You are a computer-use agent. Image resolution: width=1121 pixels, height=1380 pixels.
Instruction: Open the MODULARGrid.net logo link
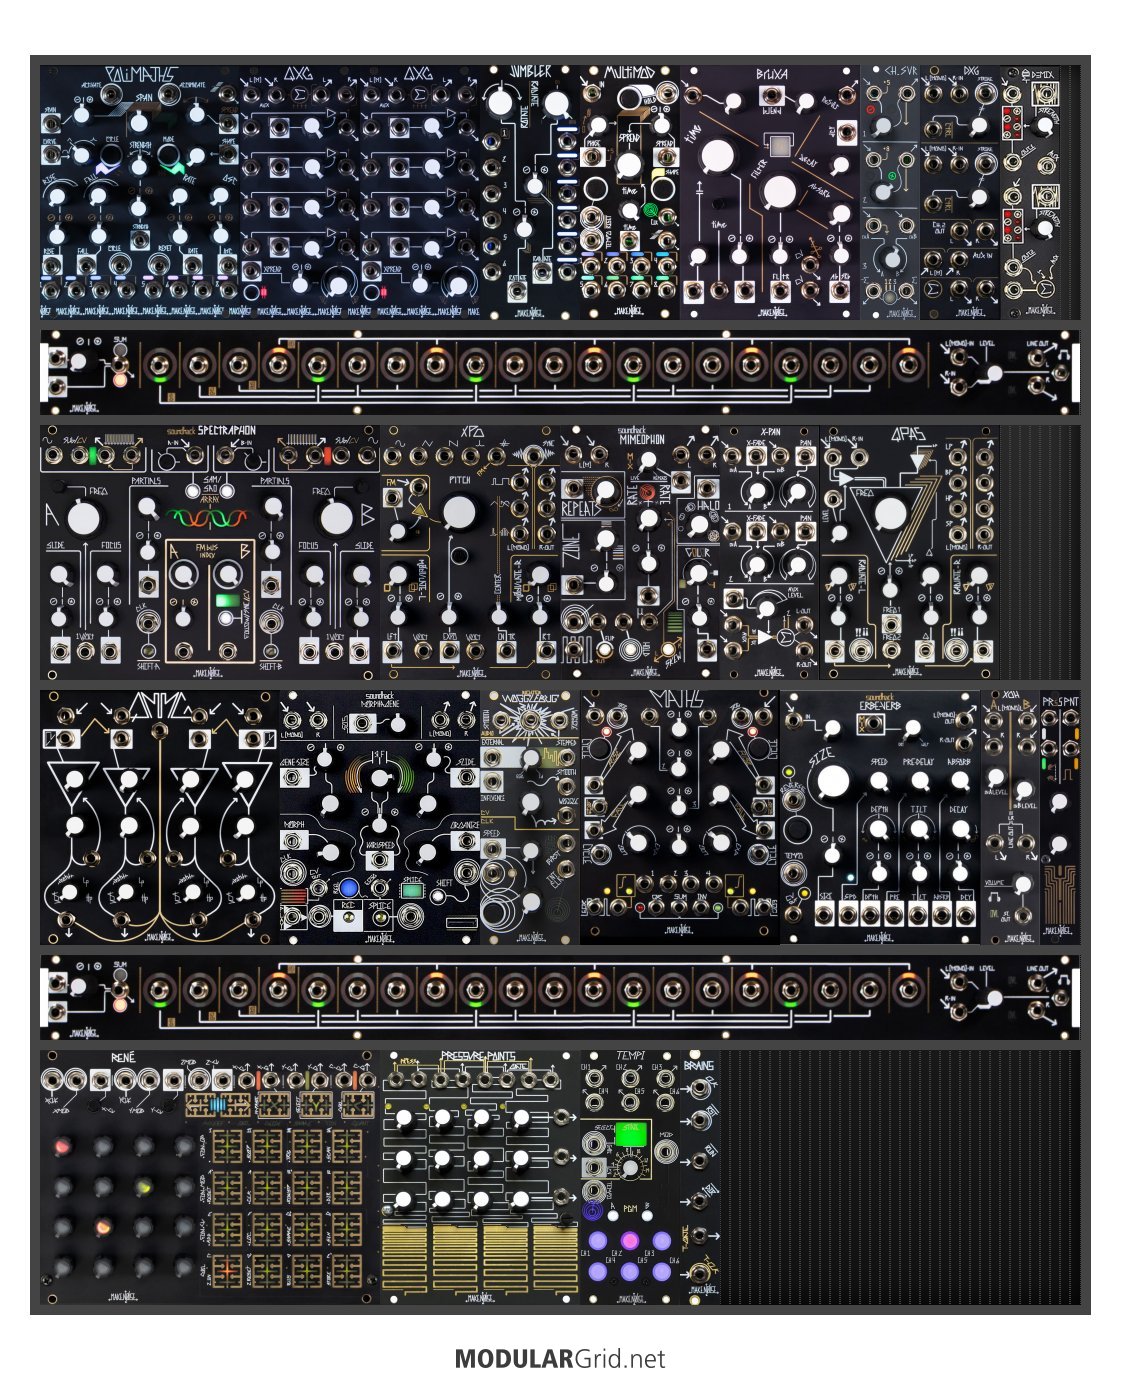tap(559, 1359)
